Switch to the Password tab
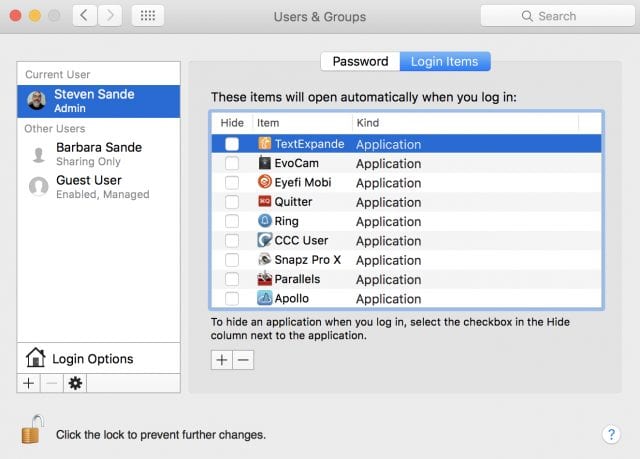640x459 pixels. (x=360, y=61)
